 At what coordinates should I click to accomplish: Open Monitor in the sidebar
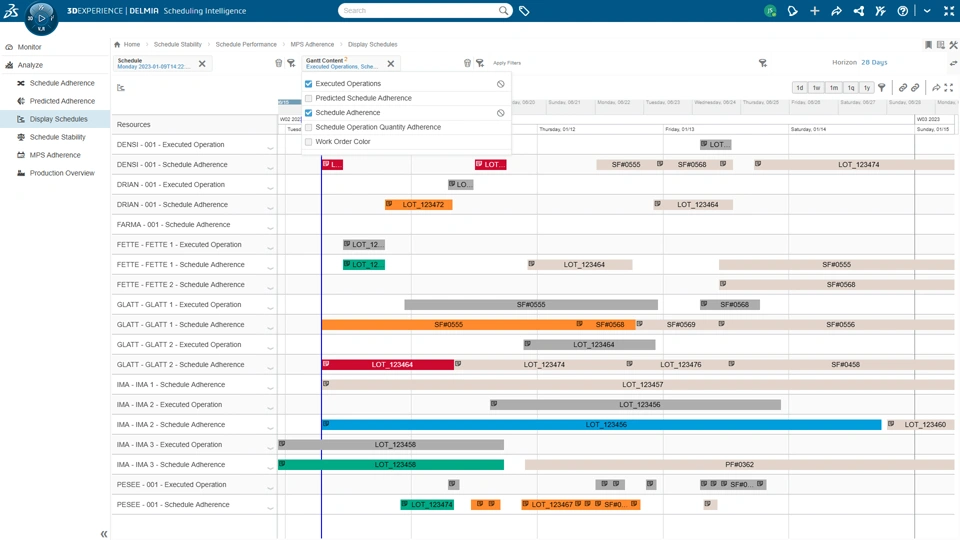(29, 47)
